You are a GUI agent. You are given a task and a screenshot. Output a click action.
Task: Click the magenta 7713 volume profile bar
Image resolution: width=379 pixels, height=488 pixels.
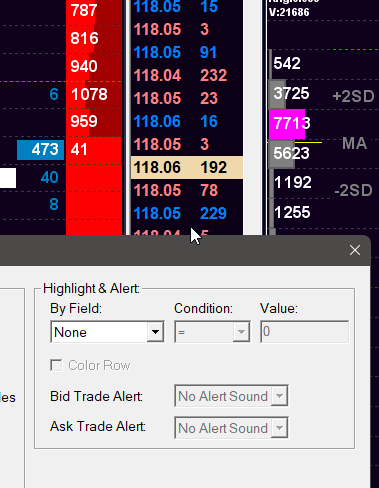[287, 124]
